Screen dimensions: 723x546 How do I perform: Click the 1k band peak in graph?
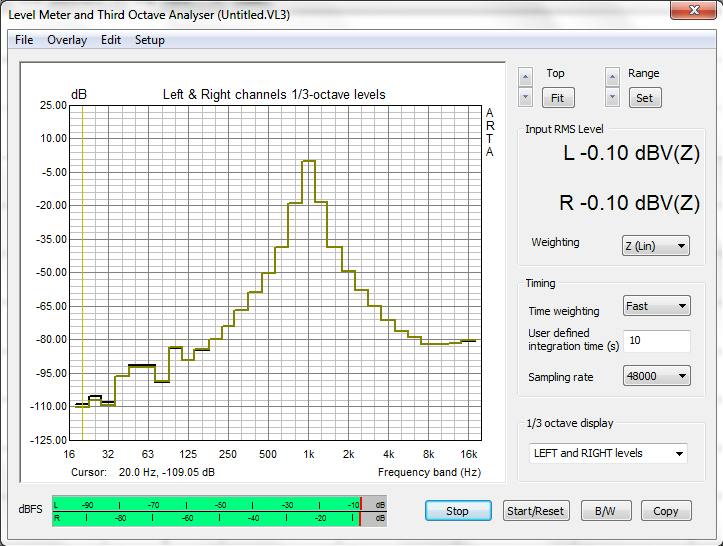309,161
